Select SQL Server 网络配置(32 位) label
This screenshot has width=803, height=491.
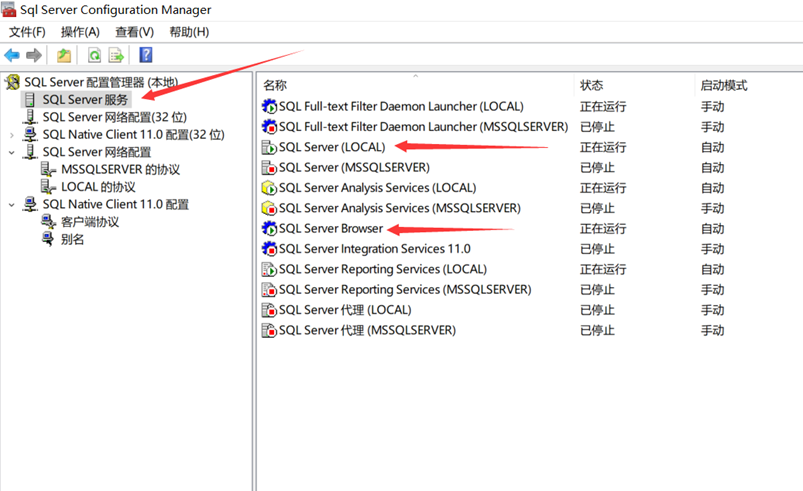[x=115, y=117]
